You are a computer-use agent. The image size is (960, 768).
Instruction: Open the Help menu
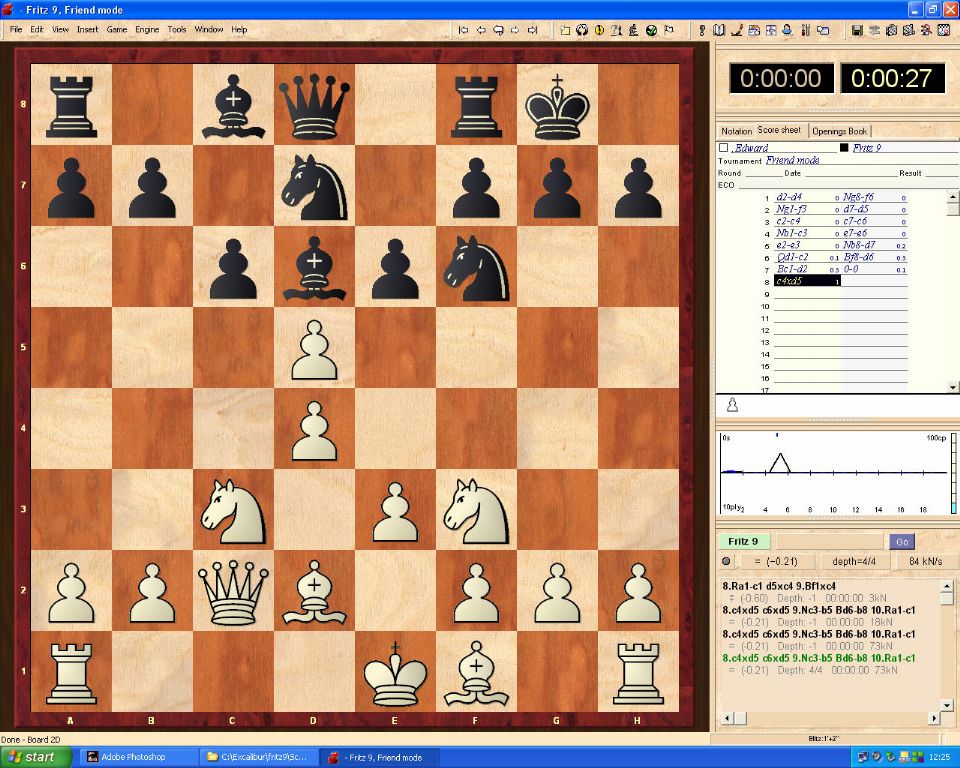[239, 29]
